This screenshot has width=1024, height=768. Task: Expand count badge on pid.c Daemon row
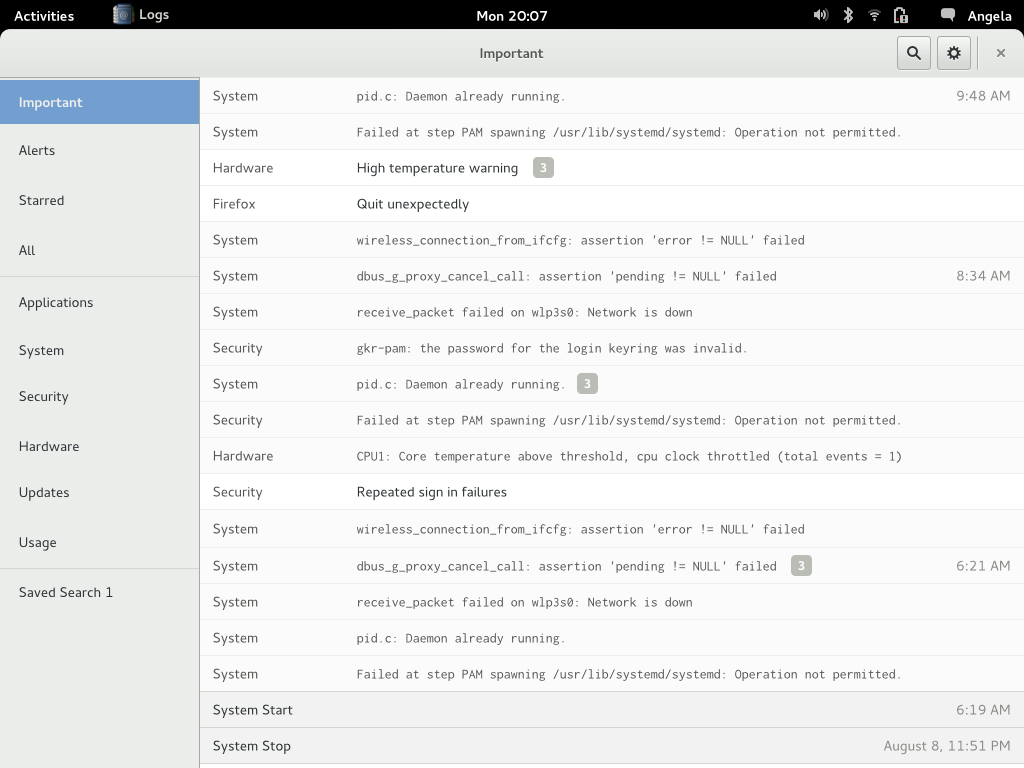[x=587, y=383]
